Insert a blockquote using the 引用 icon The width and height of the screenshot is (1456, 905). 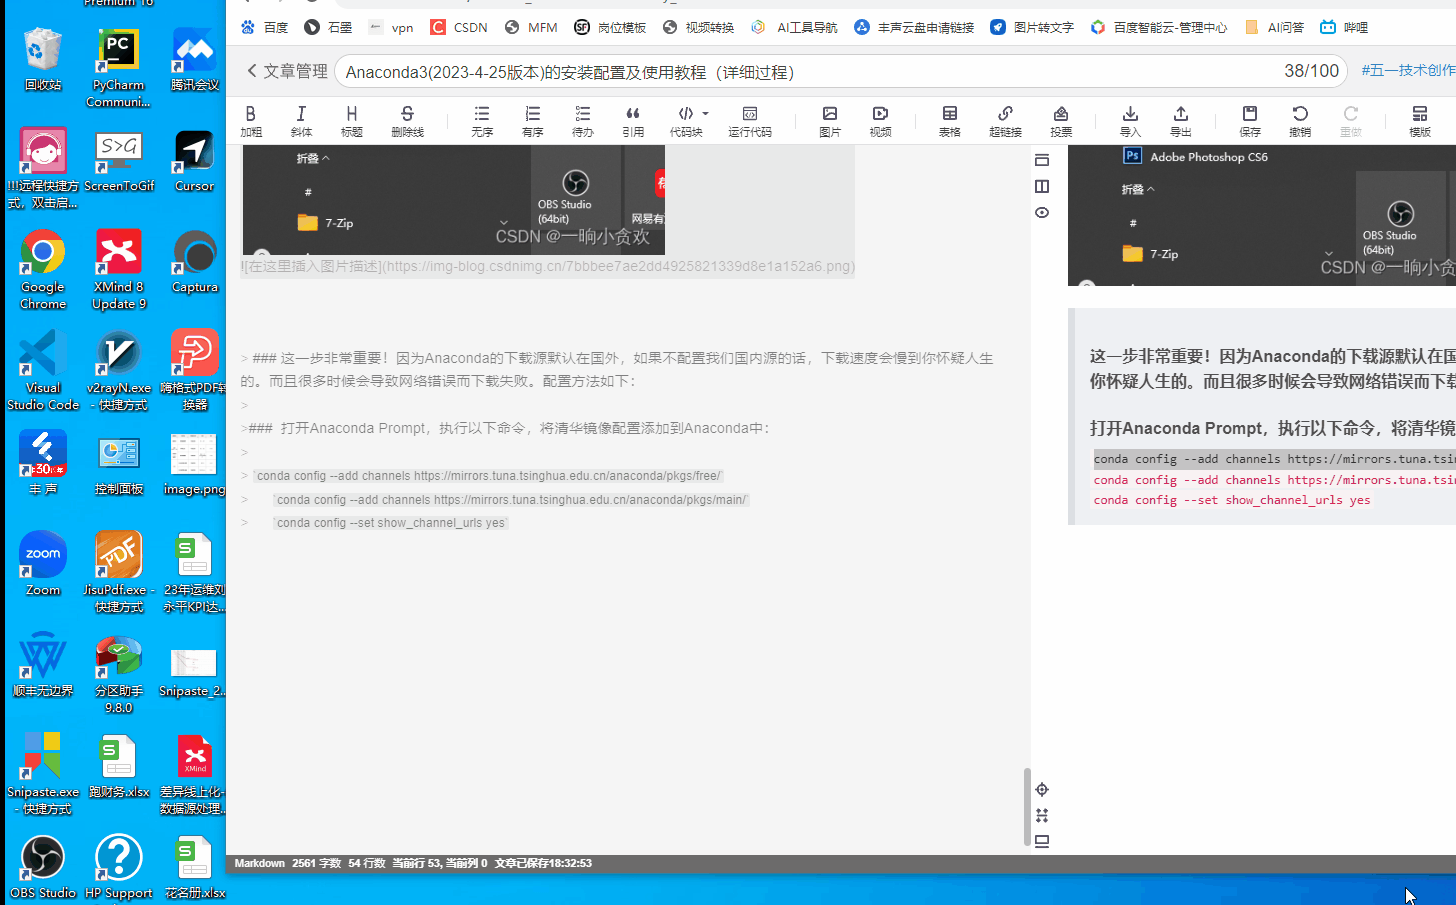coord(633,120)
